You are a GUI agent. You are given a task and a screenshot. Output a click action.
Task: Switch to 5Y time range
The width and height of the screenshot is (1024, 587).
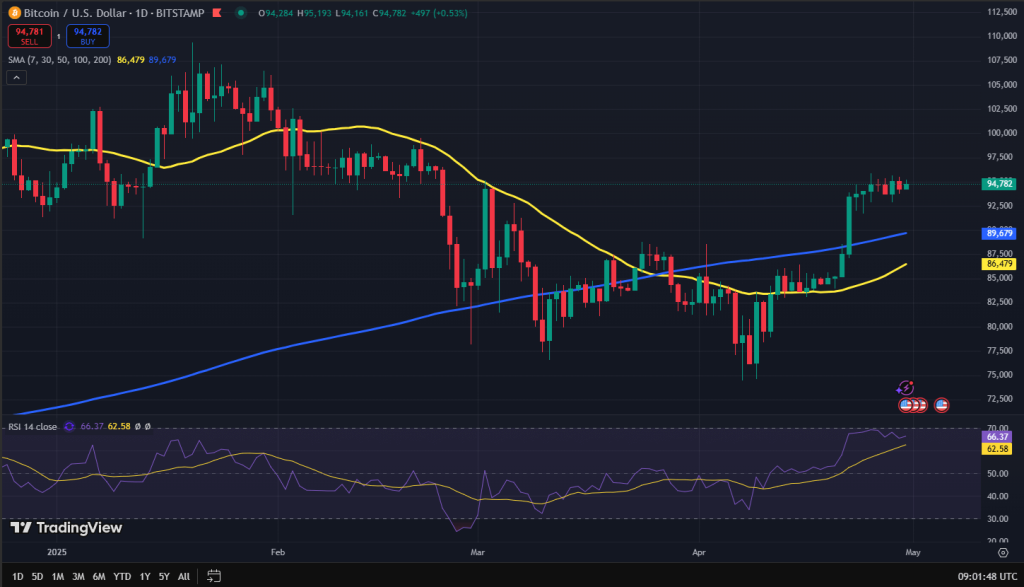[164, 576]
